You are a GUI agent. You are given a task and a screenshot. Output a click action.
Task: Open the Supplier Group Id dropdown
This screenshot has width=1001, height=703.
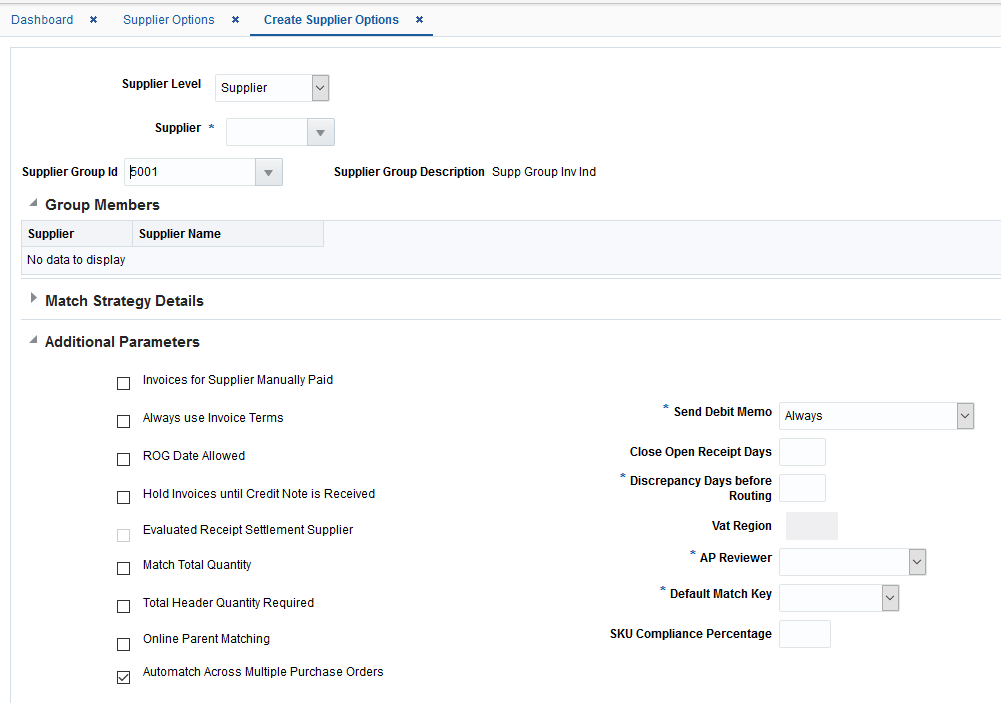coord(268,171)
